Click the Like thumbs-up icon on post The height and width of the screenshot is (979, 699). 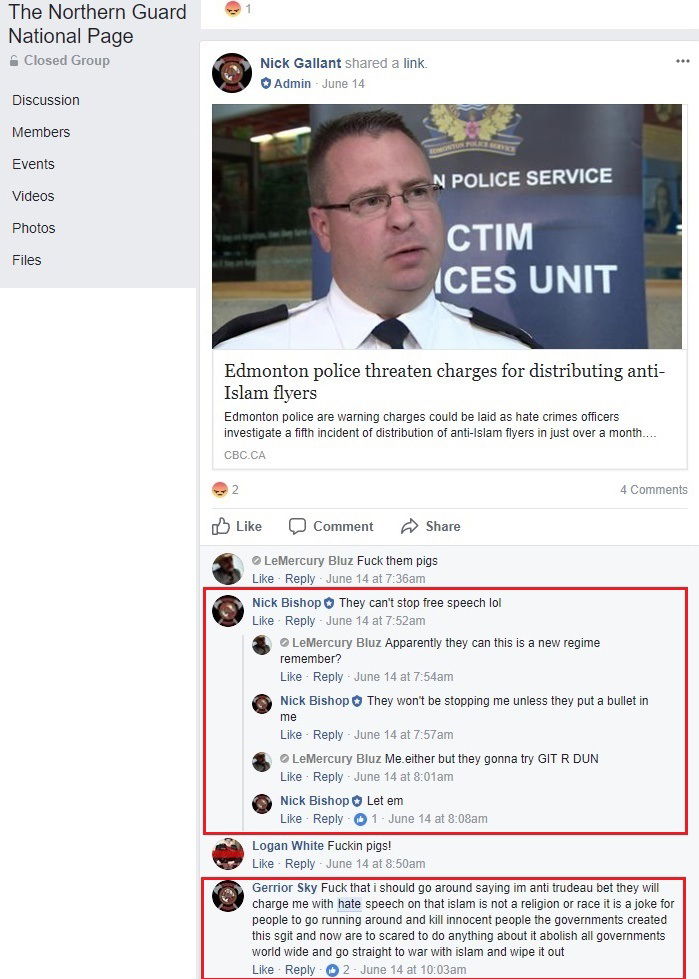[220, 526]
